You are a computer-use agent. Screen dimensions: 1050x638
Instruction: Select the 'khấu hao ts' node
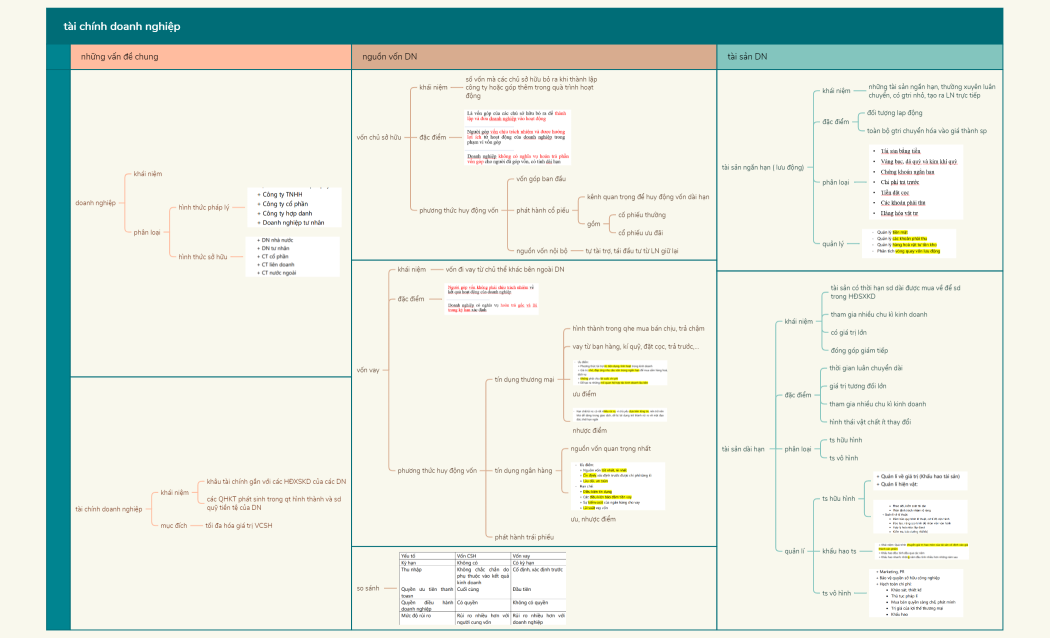(838, 551)
